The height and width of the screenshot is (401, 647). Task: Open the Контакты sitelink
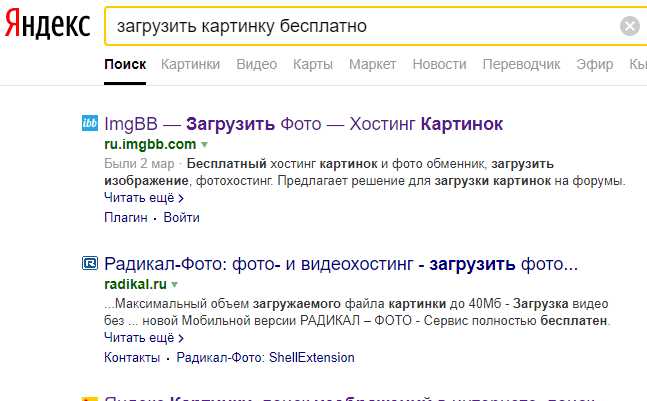point(132,357)
